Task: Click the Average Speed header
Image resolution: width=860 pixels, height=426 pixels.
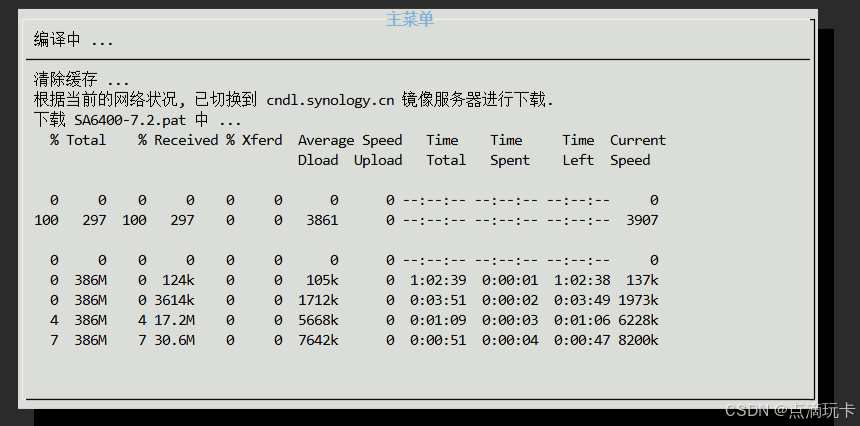Action: [350, 140]
